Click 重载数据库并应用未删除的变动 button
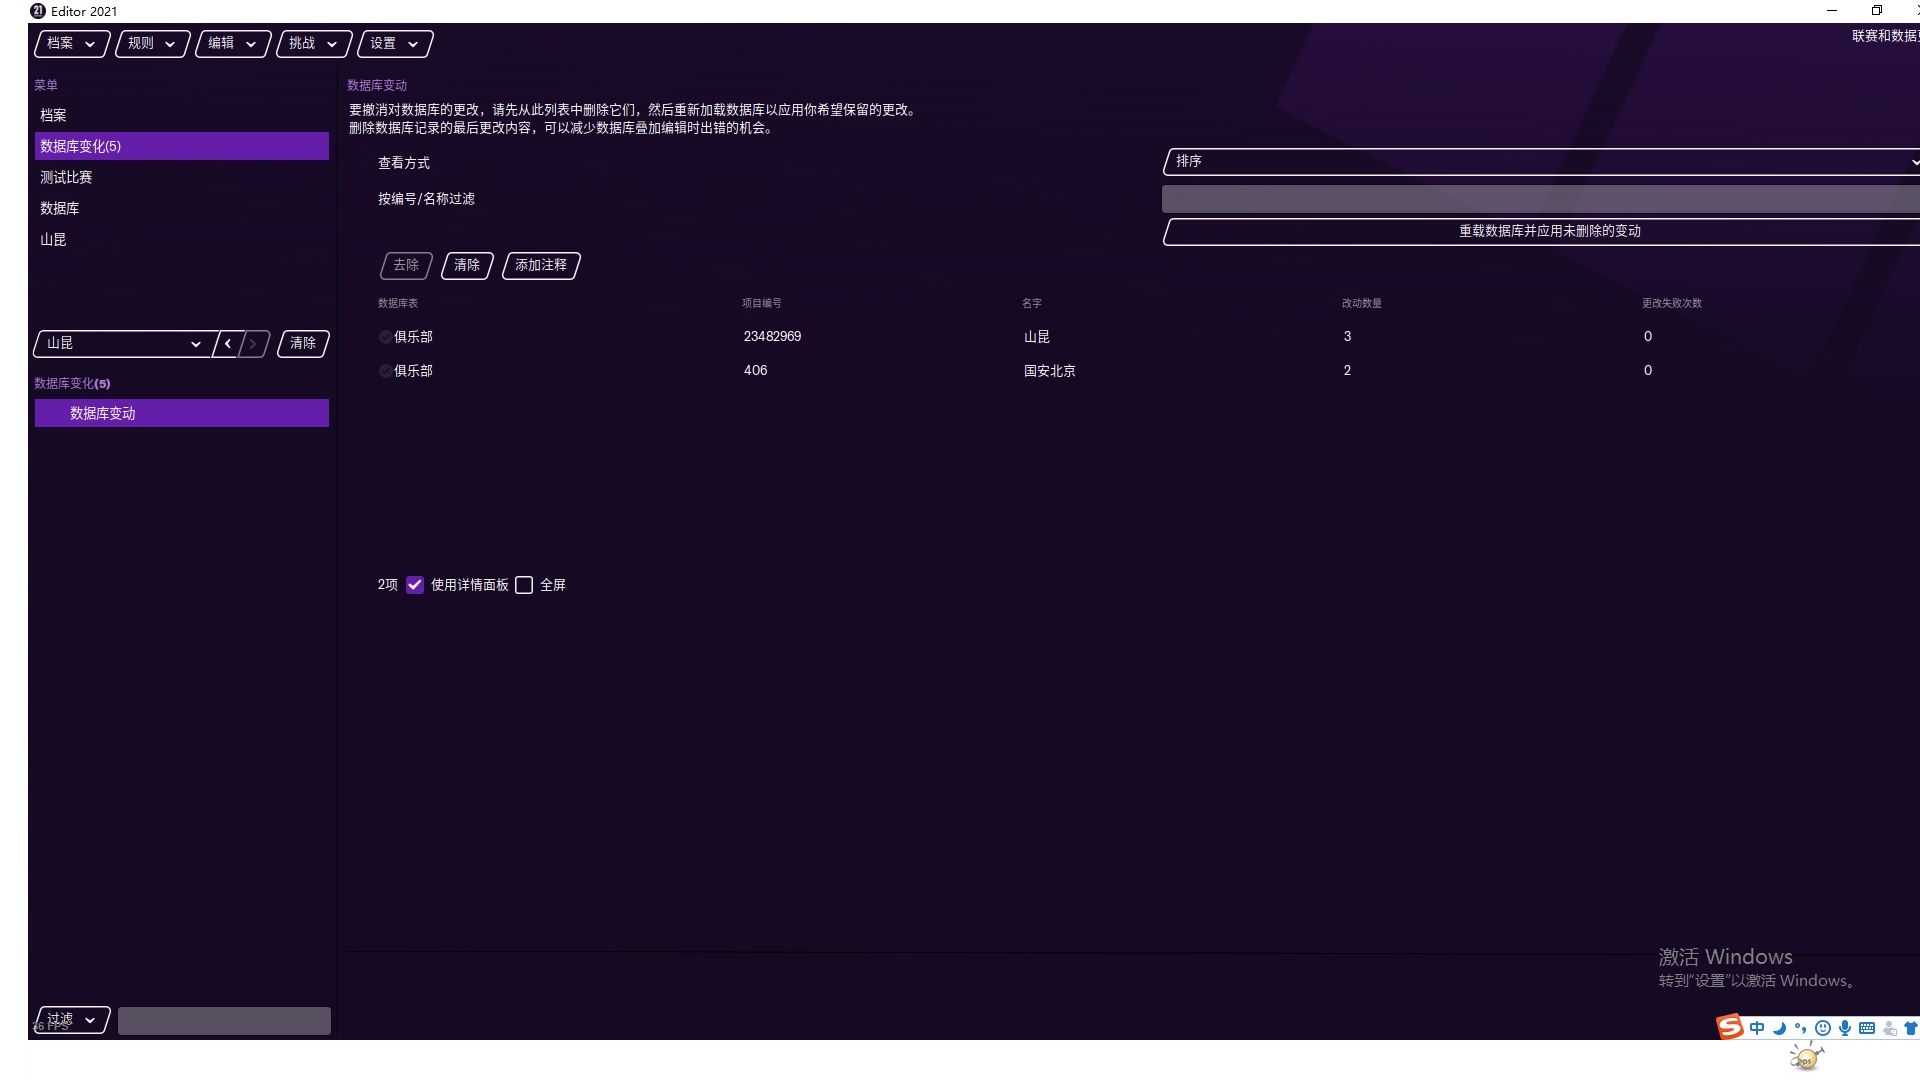 point(1548,232)
